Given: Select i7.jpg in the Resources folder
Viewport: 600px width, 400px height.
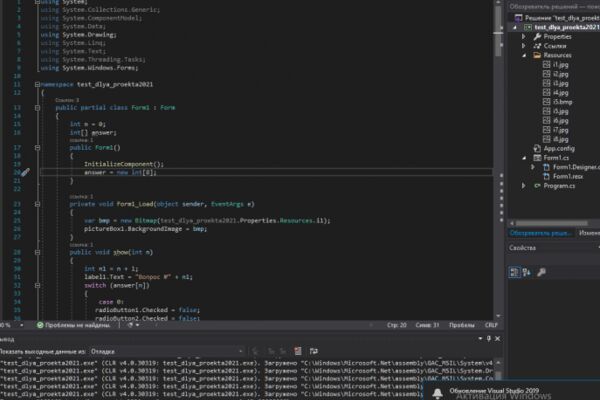Looking at the screenshot, I should pyautogui.click(x=561, y=130).
